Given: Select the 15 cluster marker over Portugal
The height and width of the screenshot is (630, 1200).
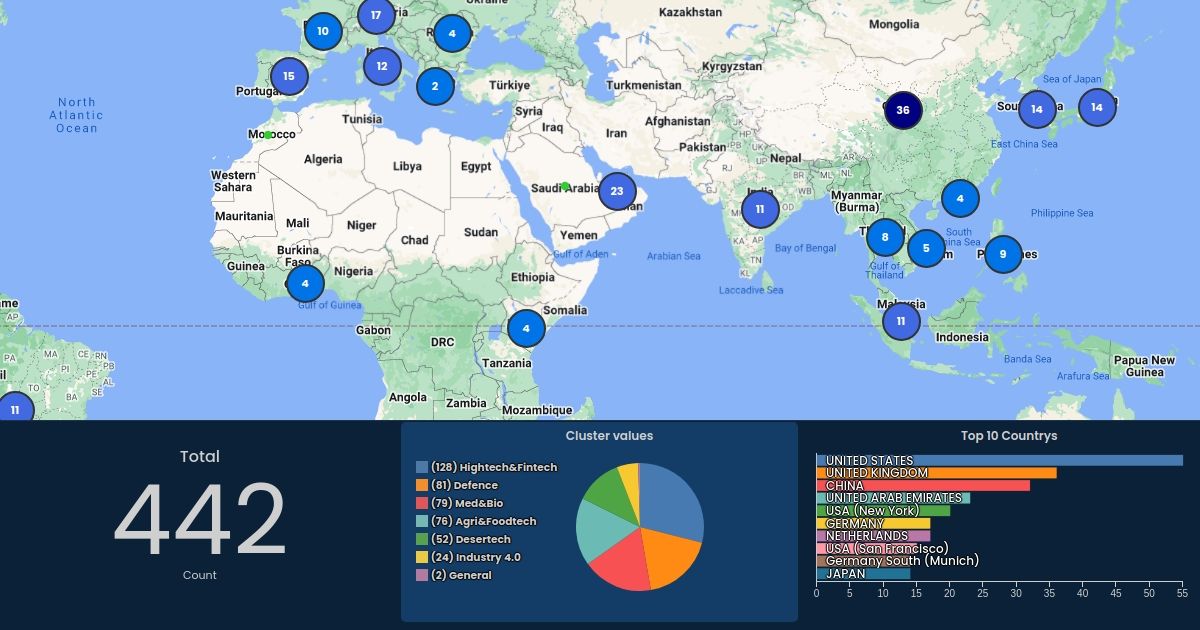Looking at the screenshot, I should point(289,76).
